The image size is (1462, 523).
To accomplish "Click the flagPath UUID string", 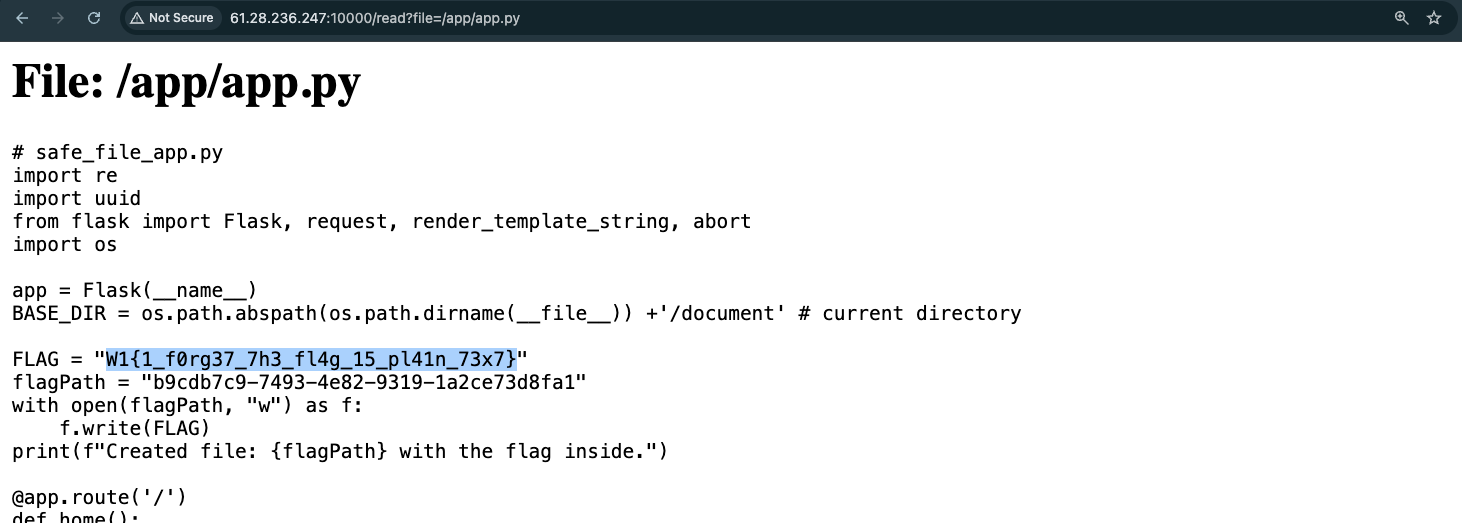I will (x=363, y=382).
